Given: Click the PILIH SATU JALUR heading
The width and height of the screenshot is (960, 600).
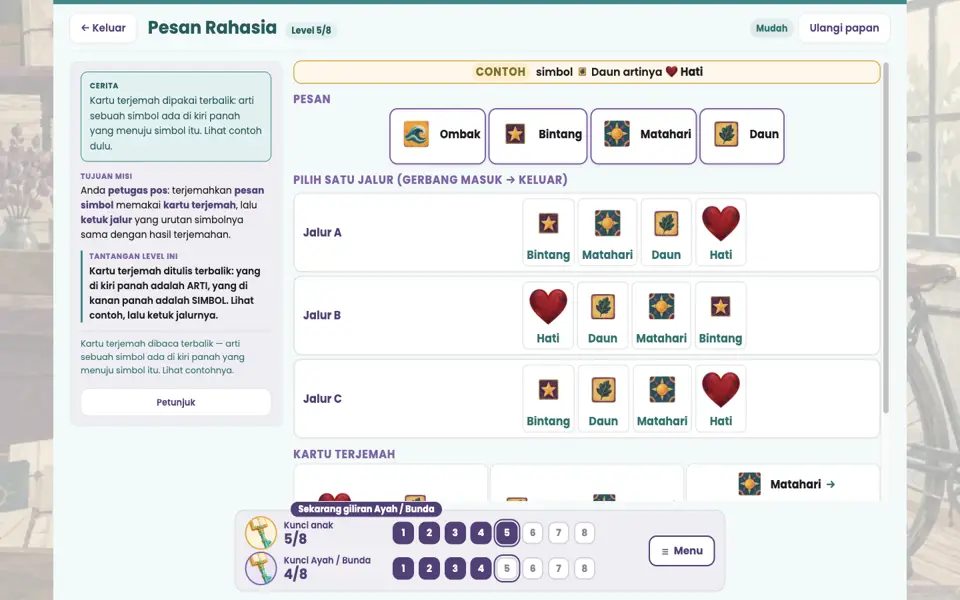Looking at the screenshot, I should pyautogui.click(x=430, y=180).
